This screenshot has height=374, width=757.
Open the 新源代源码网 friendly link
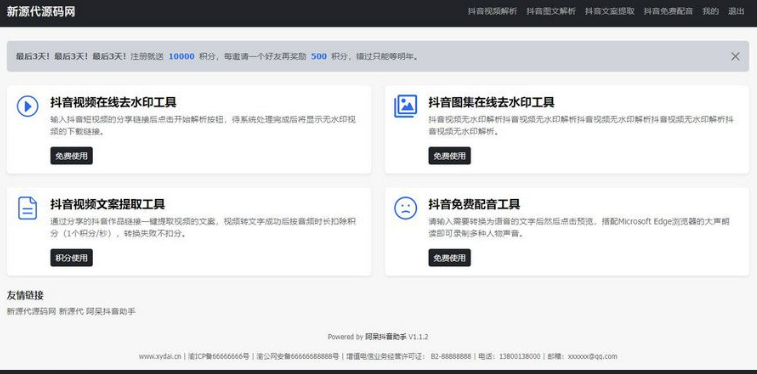[x=31, y=312]
